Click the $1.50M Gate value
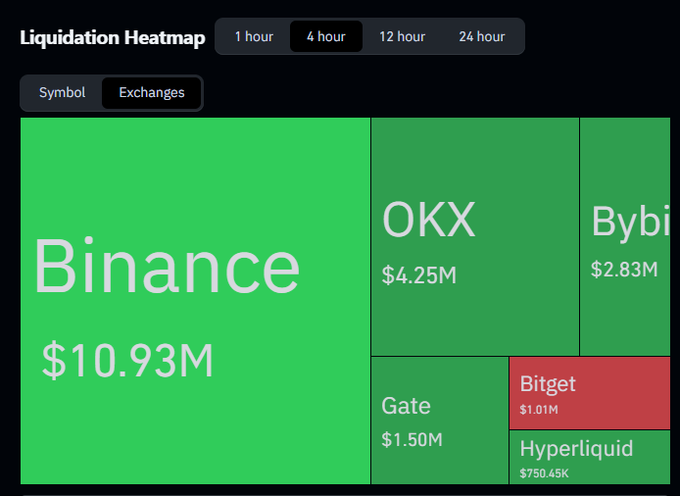The height and width of the screenshot is (496, 680). 412,440
